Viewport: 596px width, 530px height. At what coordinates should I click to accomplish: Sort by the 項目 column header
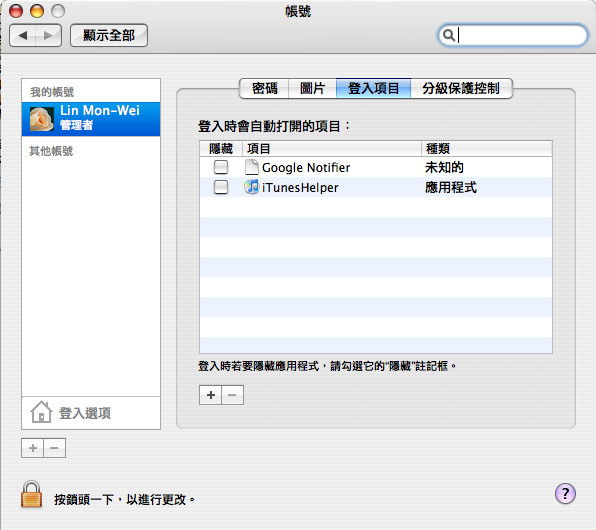tap(332, 149)
